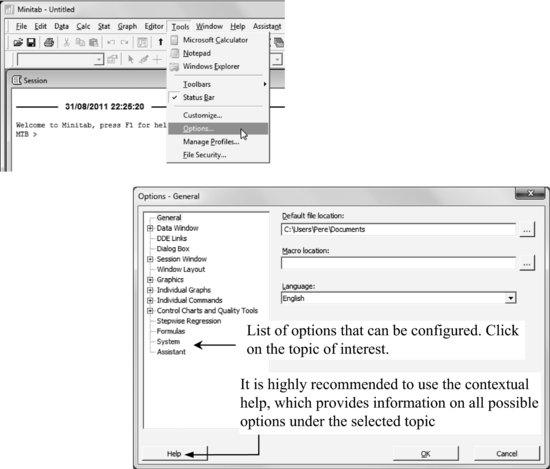Expand Control Charts and Quality Tools node
This screenshot has height=469, width=550.
click(150, 310)
